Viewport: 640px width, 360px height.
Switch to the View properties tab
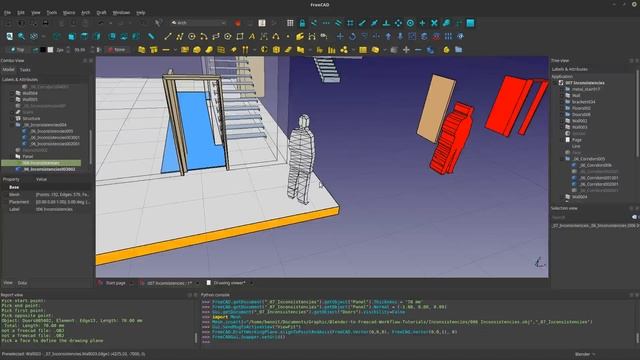click(x=8, y=282)
